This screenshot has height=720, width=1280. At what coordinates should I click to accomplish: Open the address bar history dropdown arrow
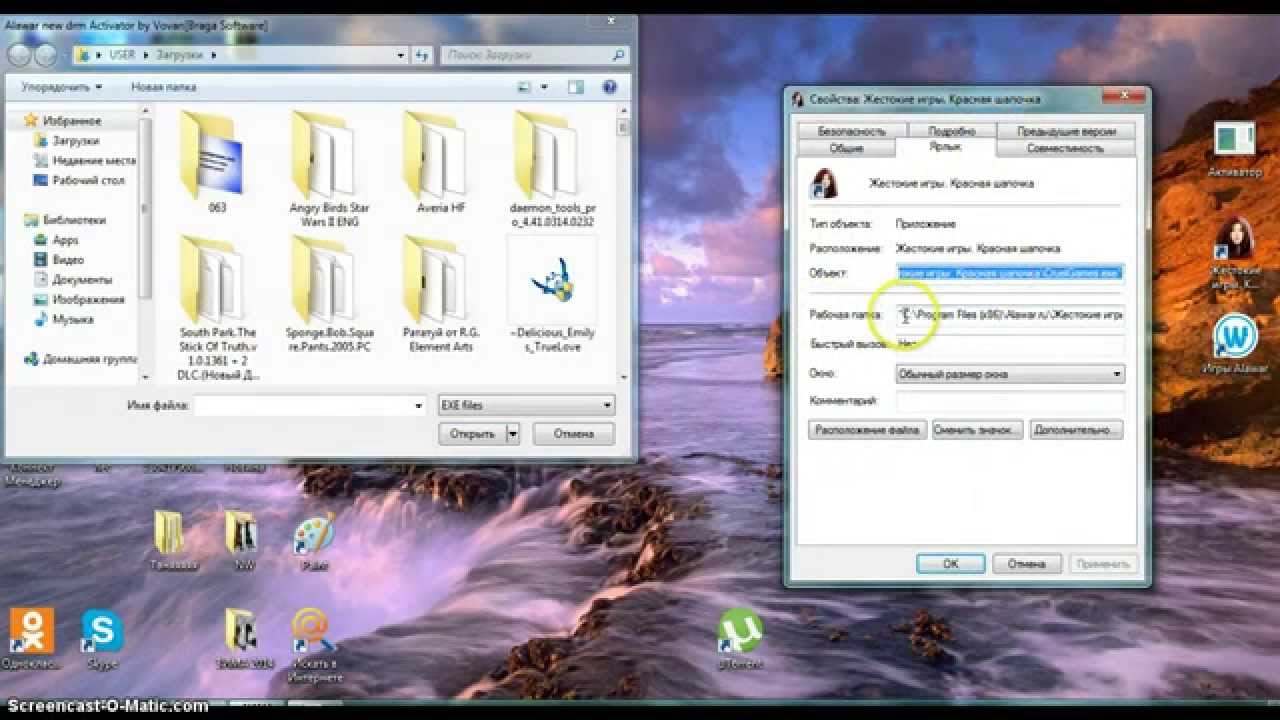[402, 55]
